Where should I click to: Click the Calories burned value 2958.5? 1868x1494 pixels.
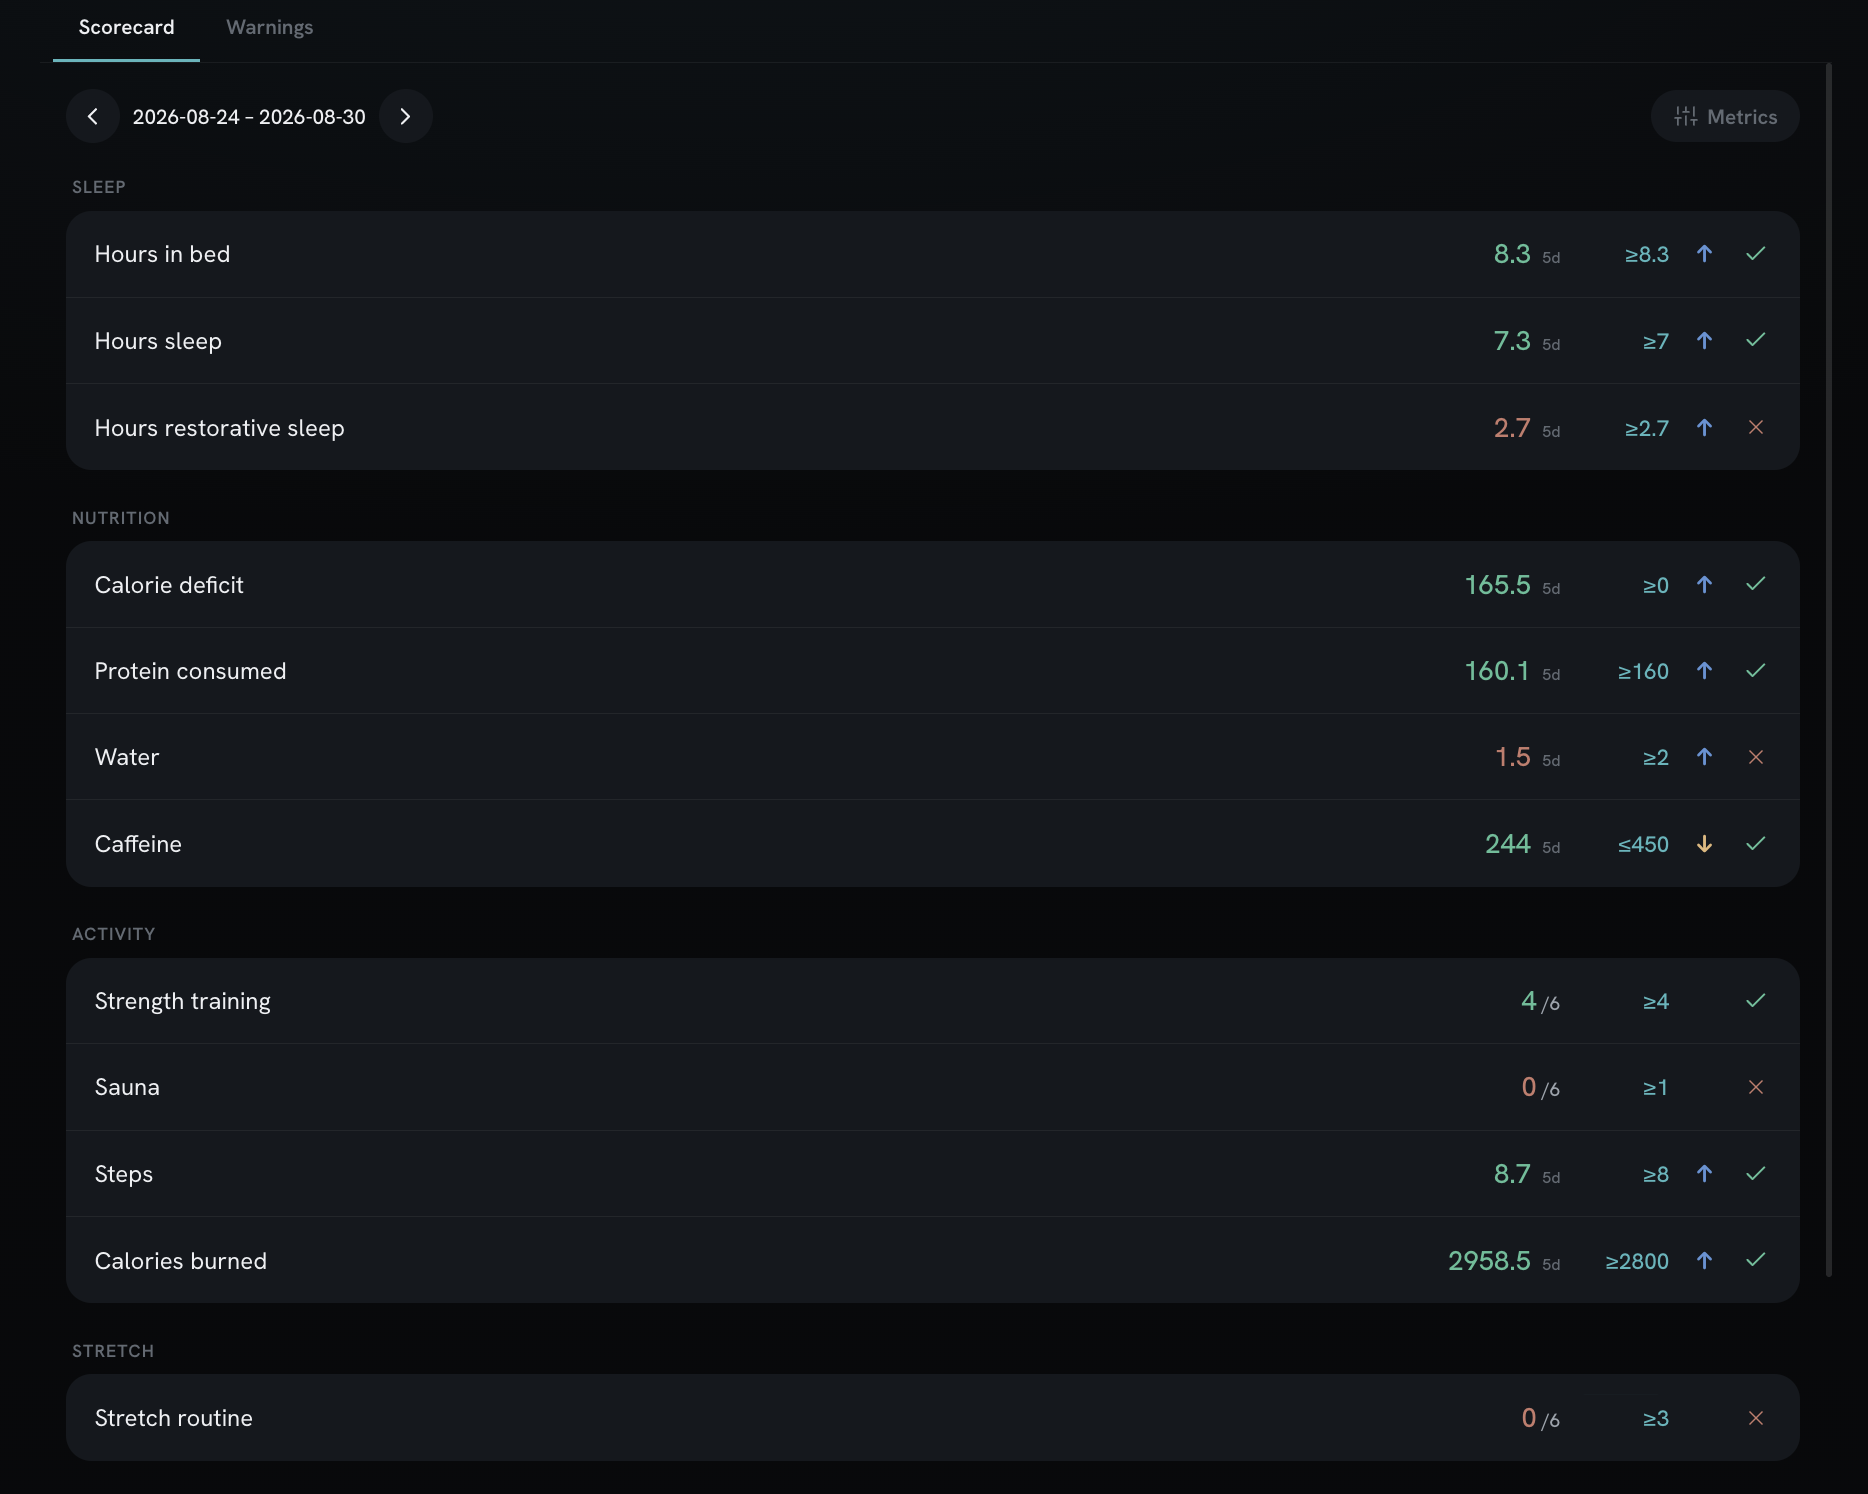pos(1489,1260)
